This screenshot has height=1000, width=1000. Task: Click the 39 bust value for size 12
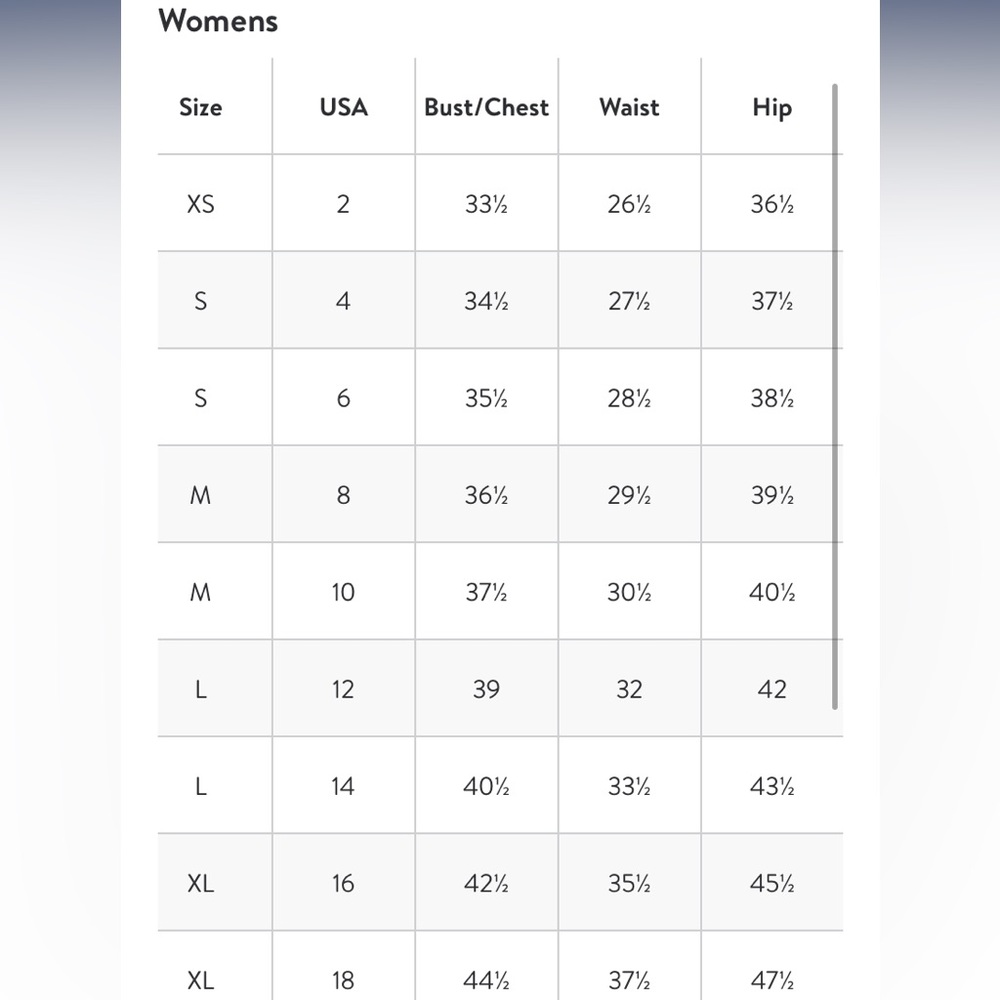point(486,689)
